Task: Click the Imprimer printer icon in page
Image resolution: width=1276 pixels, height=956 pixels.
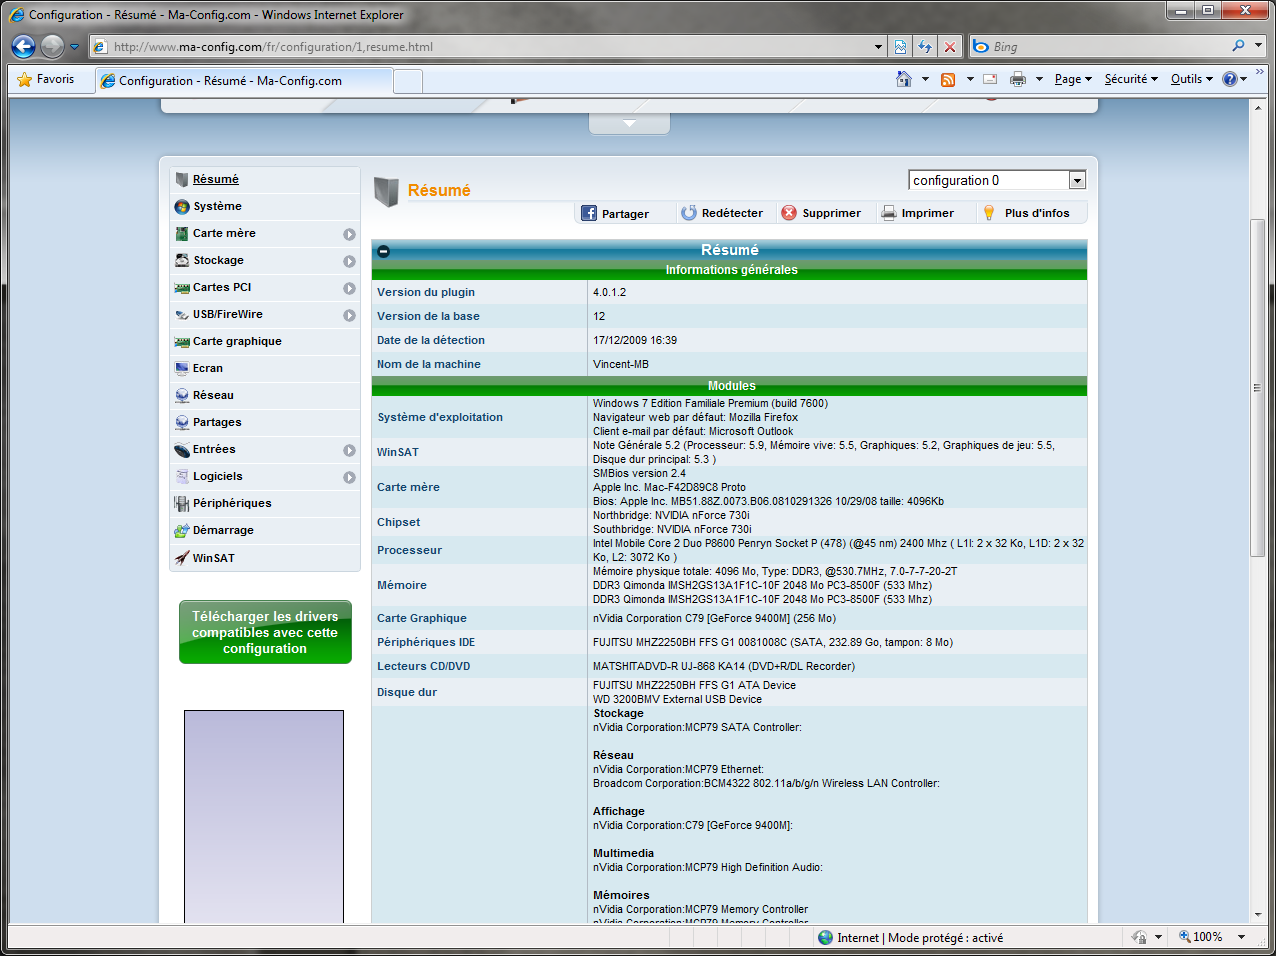Action: [x=889, y=213]
